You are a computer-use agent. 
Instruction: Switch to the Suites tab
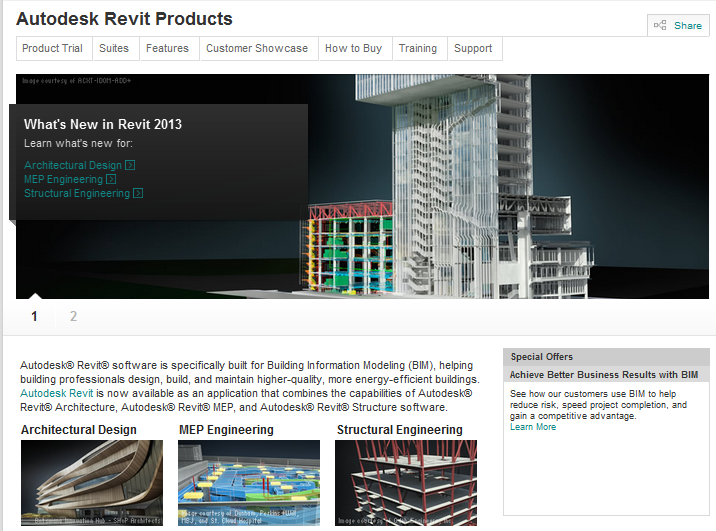tap(116, 48)
